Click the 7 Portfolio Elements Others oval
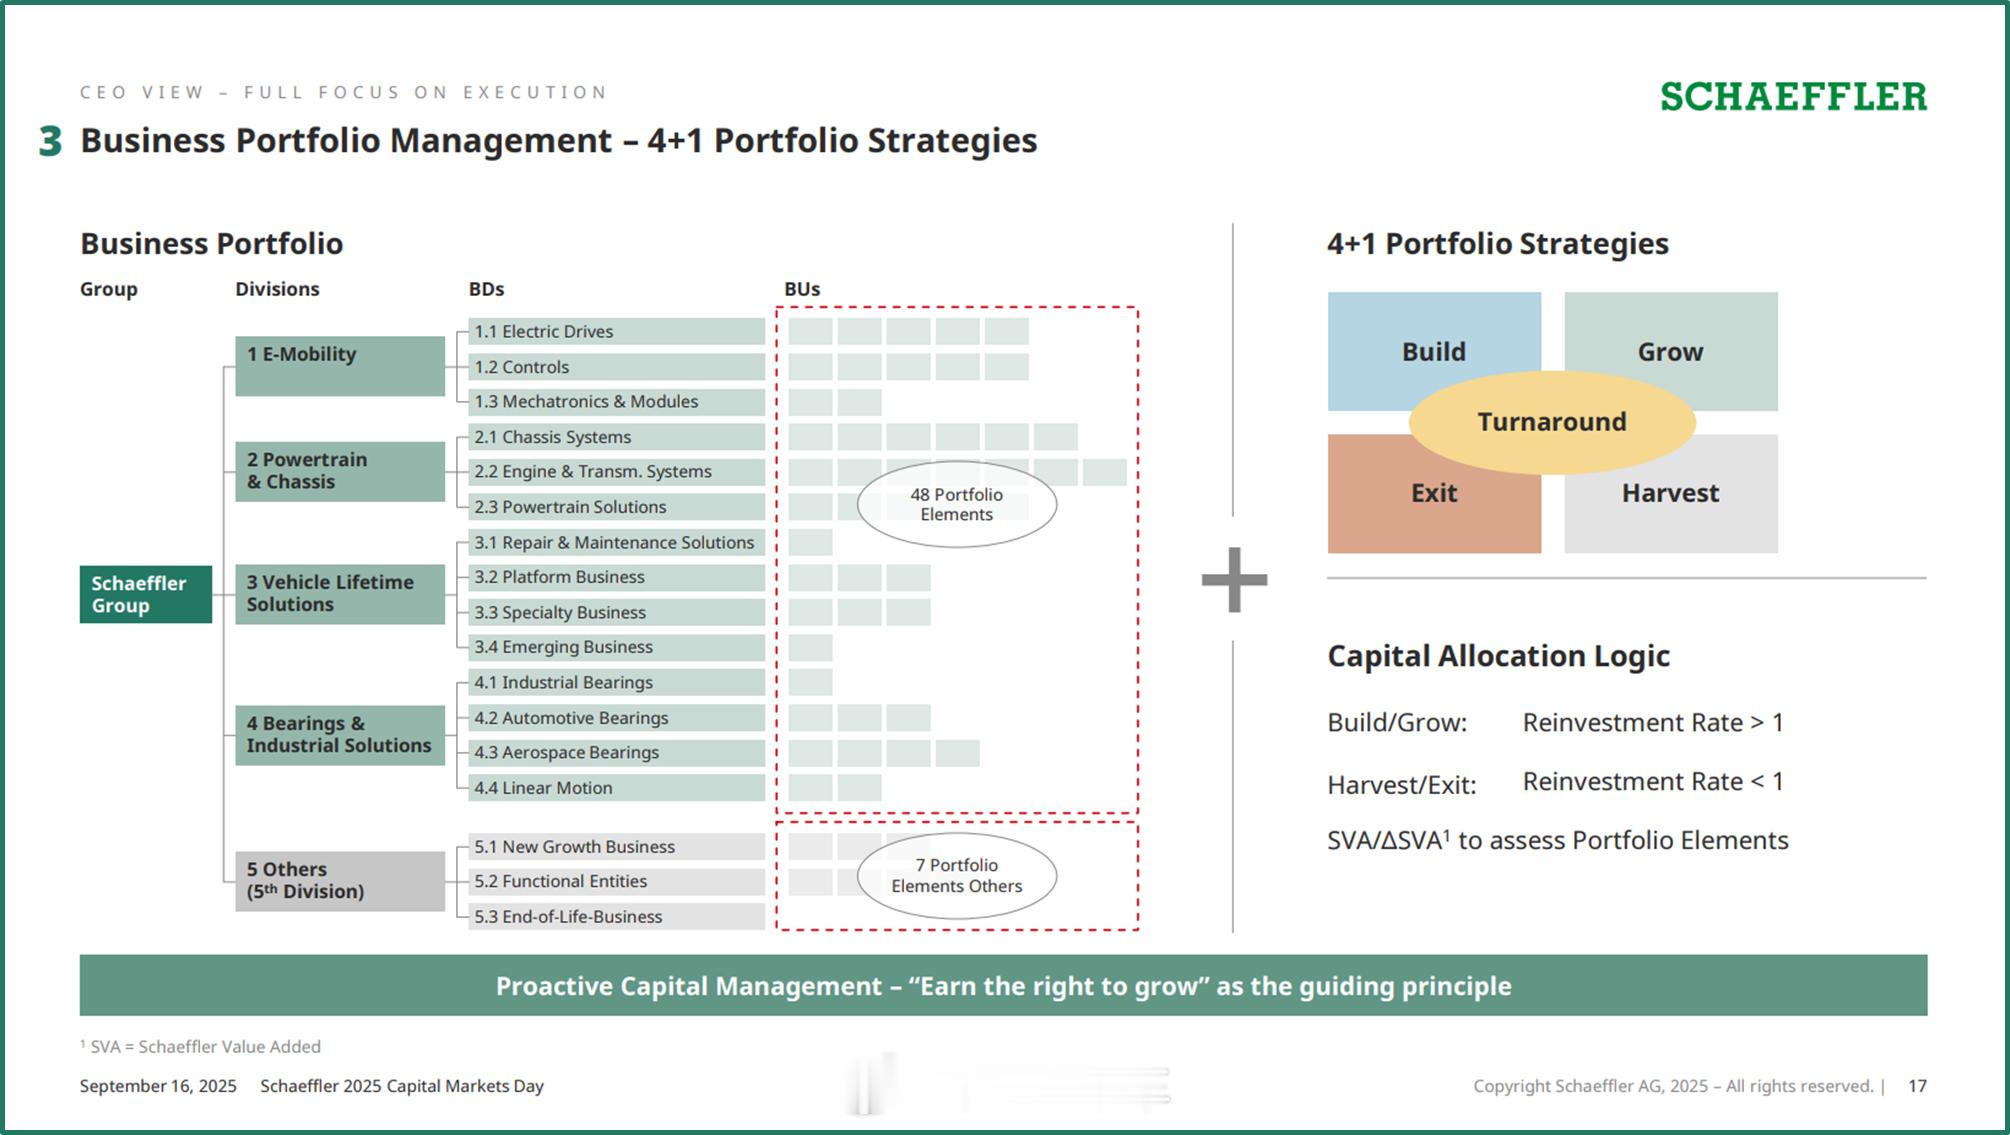Screen dimensions: 2010x1135 [x=957, y=876]
